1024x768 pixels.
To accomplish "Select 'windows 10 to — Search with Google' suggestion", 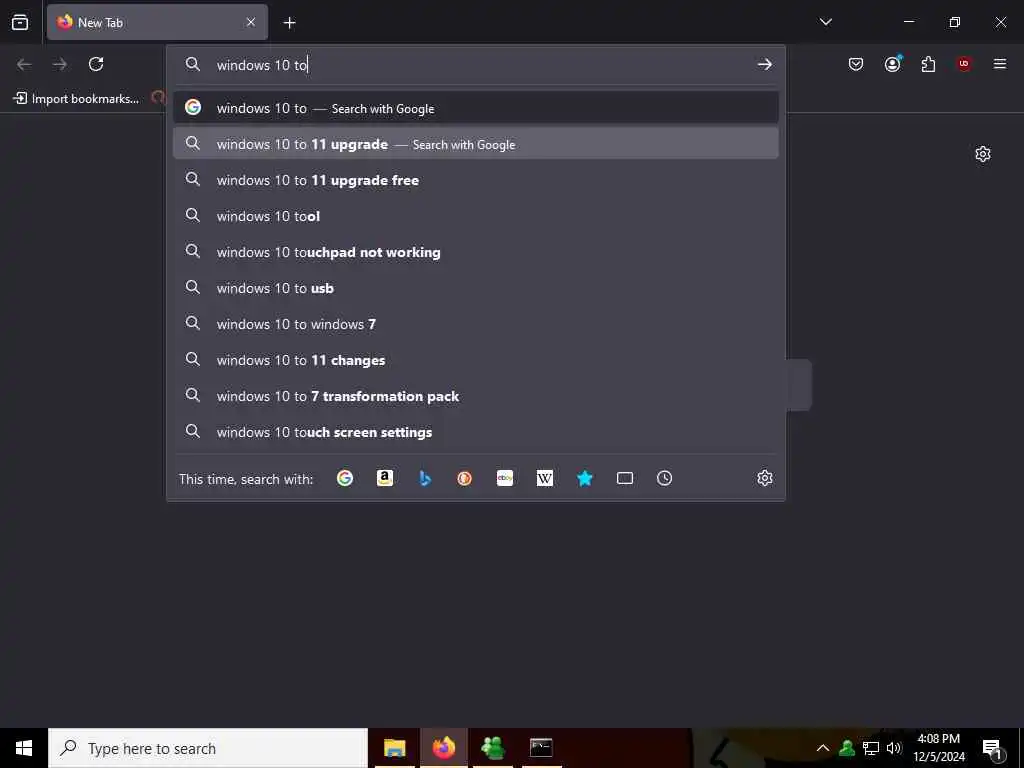I will (475, 108).
